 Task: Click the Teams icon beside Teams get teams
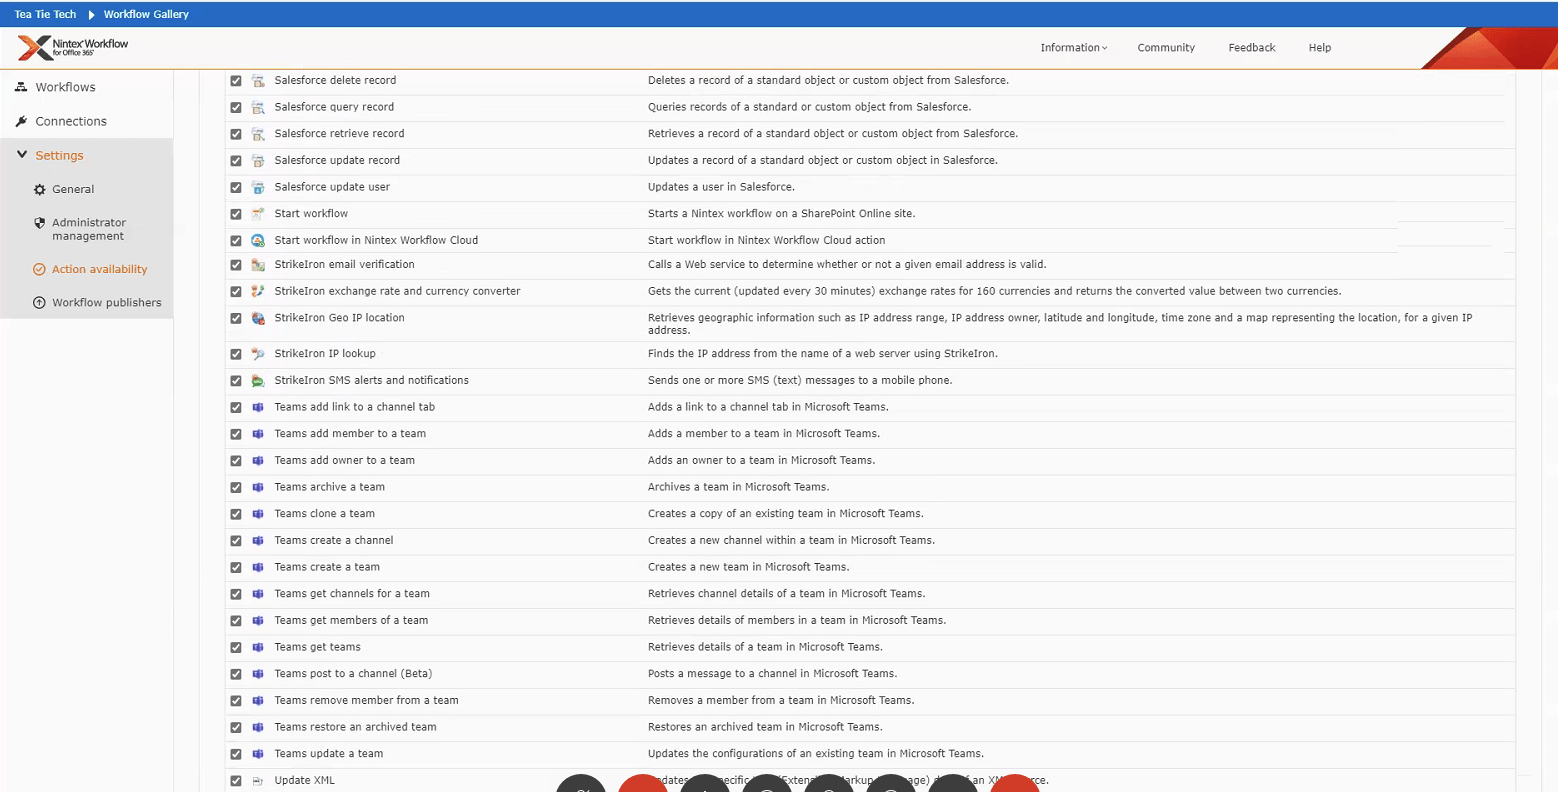[258, 648]
